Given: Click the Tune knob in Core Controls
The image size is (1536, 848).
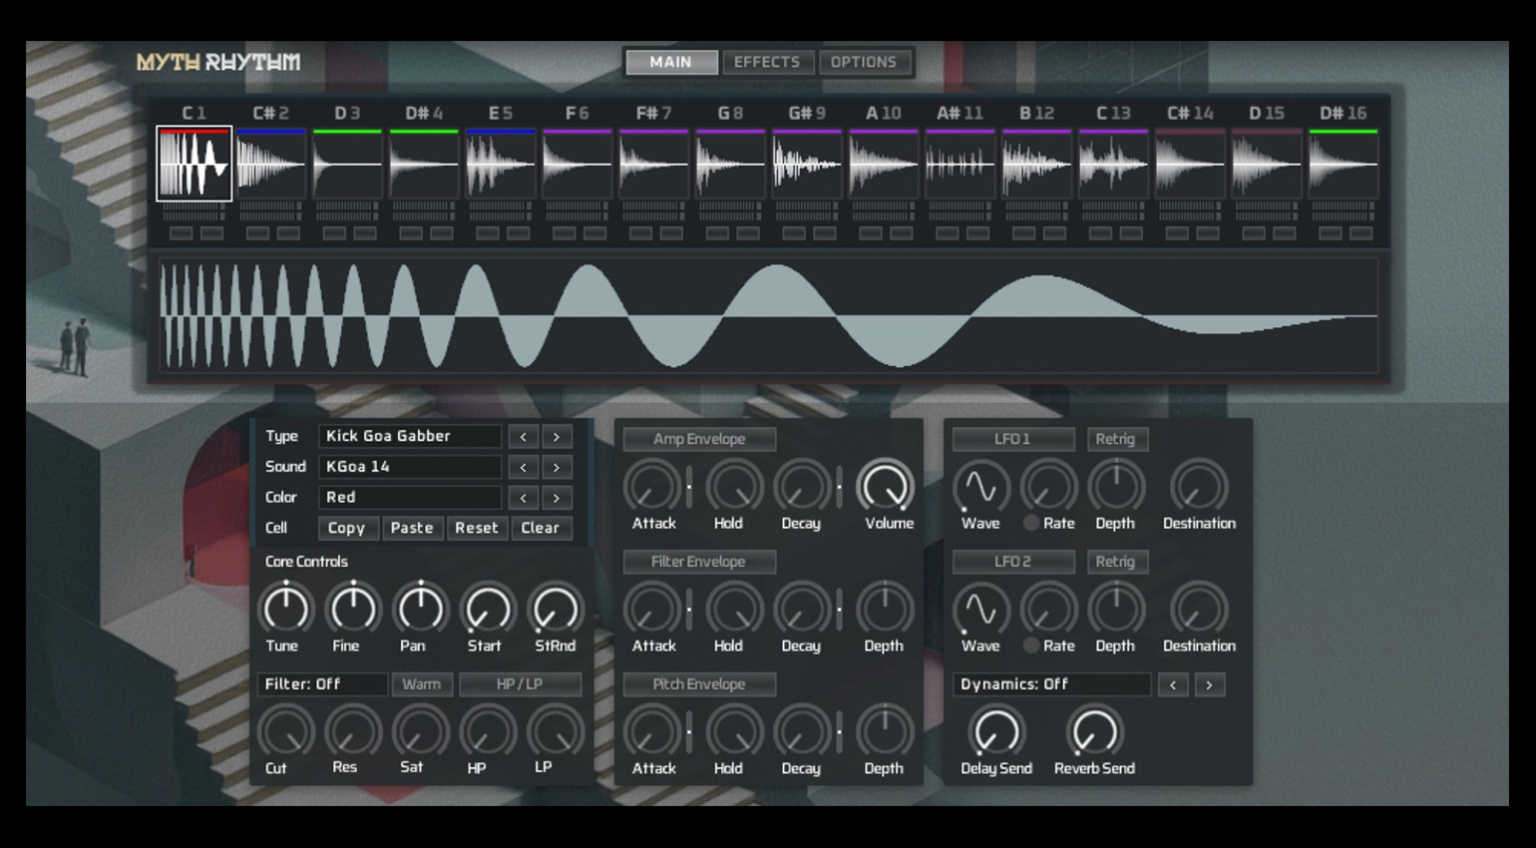Looking at the screenshot, I should click(286, 609).
